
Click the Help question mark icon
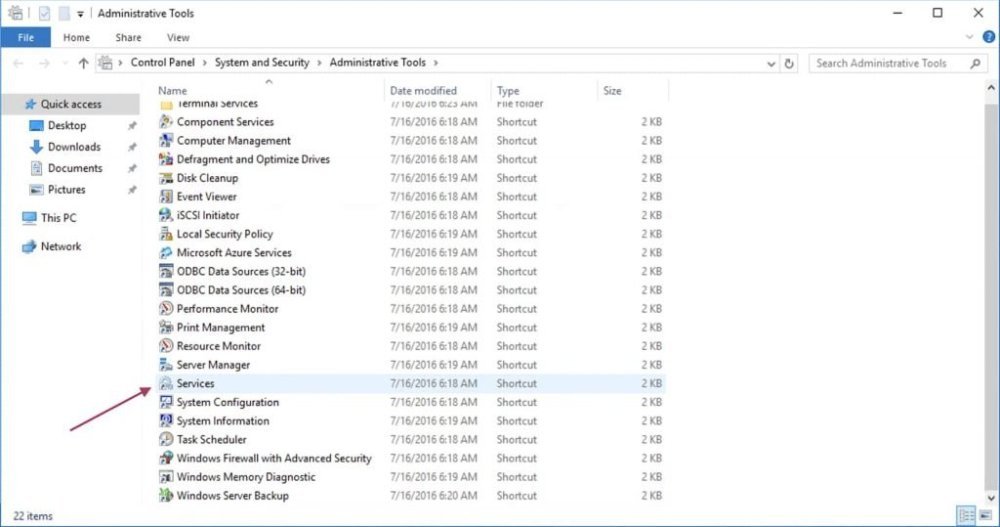(988, 37)
